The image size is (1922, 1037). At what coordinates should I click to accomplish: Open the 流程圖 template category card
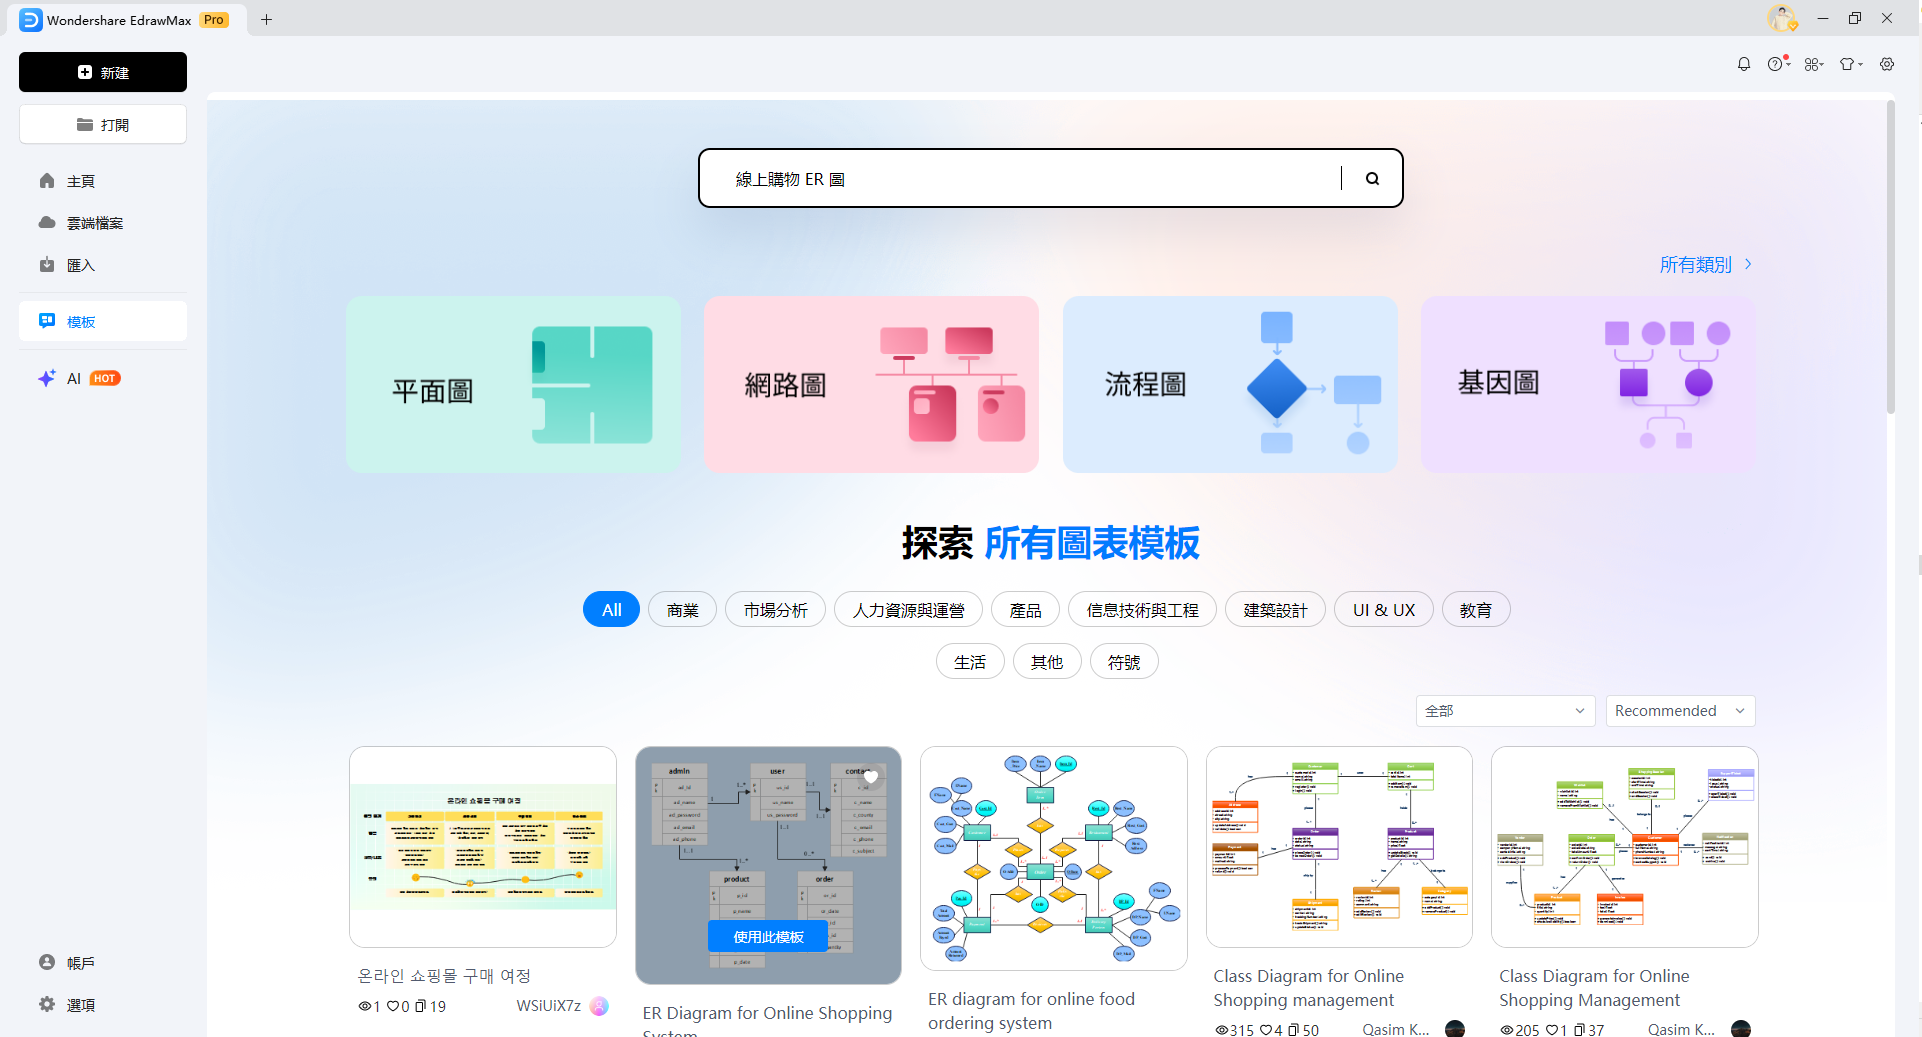[1230, 384]
